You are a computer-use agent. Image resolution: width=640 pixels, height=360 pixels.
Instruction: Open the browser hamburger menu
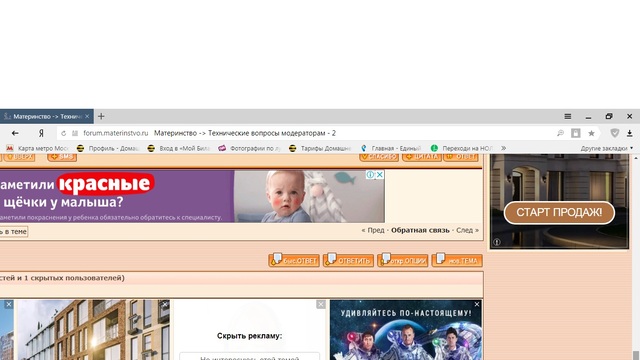click(567, 116)
